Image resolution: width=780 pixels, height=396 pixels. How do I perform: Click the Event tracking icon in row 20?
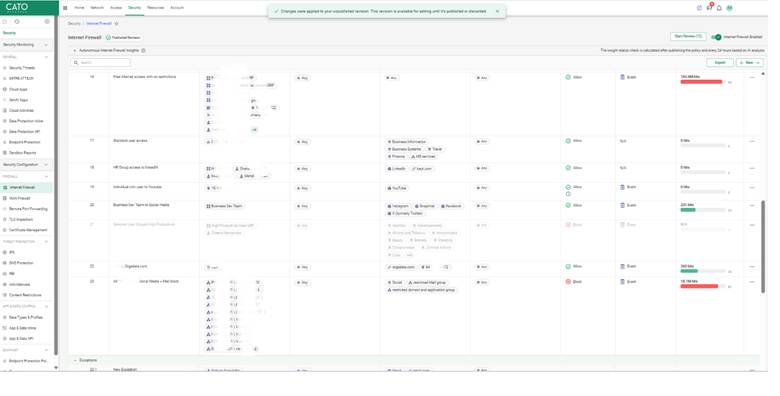click(x=622, y=205)
